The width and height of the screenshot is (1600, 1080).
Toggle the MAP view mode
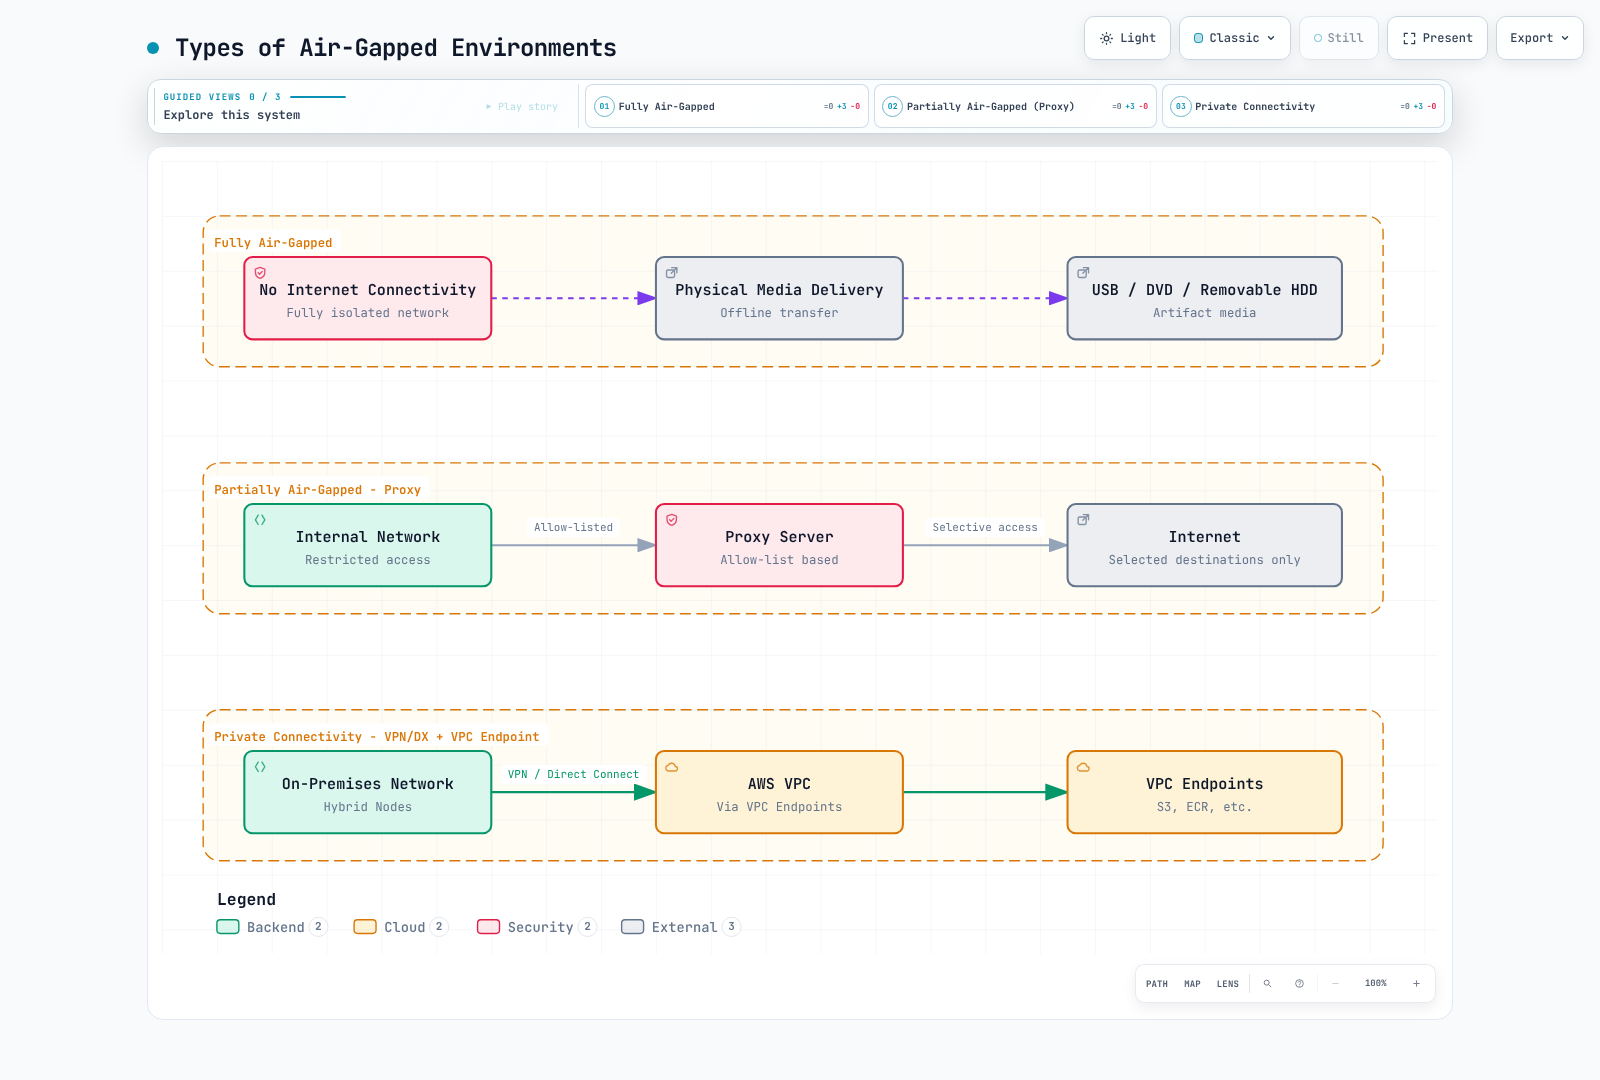pyautogui.click(x=1192, y=984)
